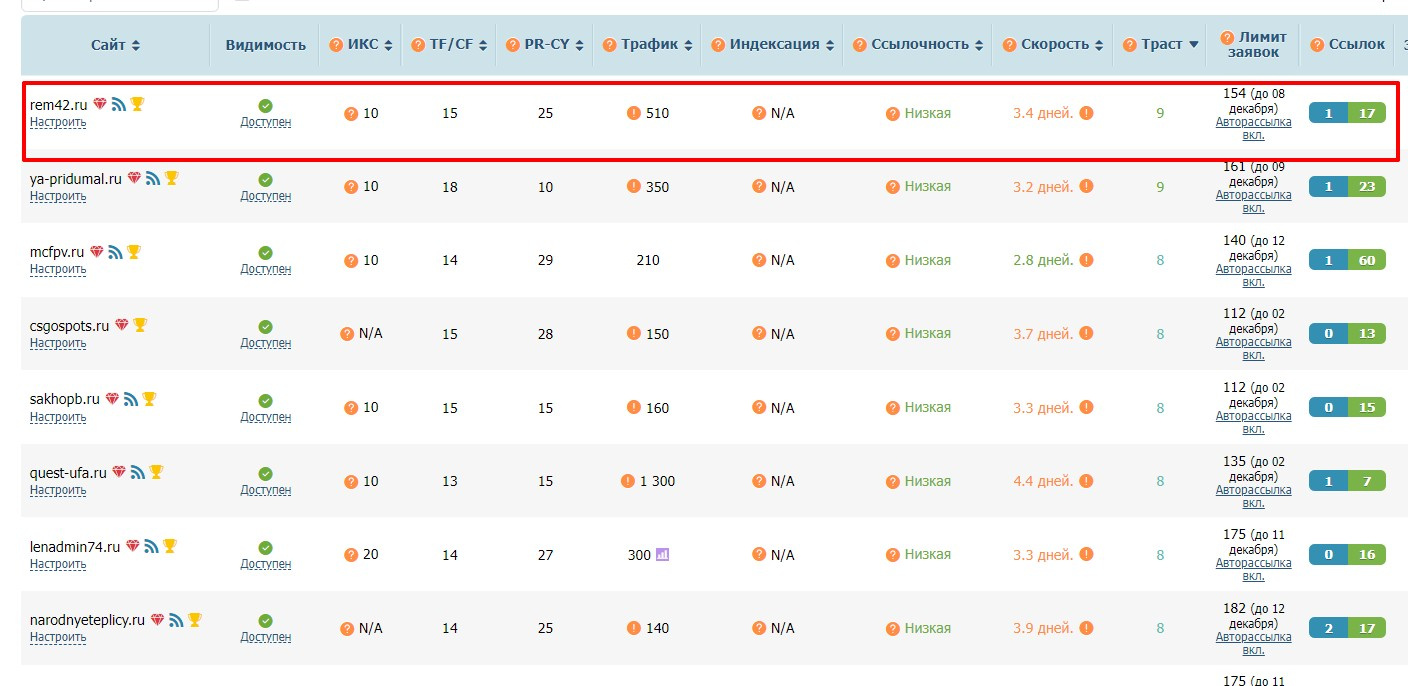Click the RSS icon next to mcfpv.ru
The height and width of the screenshot is (686, 1408).
coord(115,252)
